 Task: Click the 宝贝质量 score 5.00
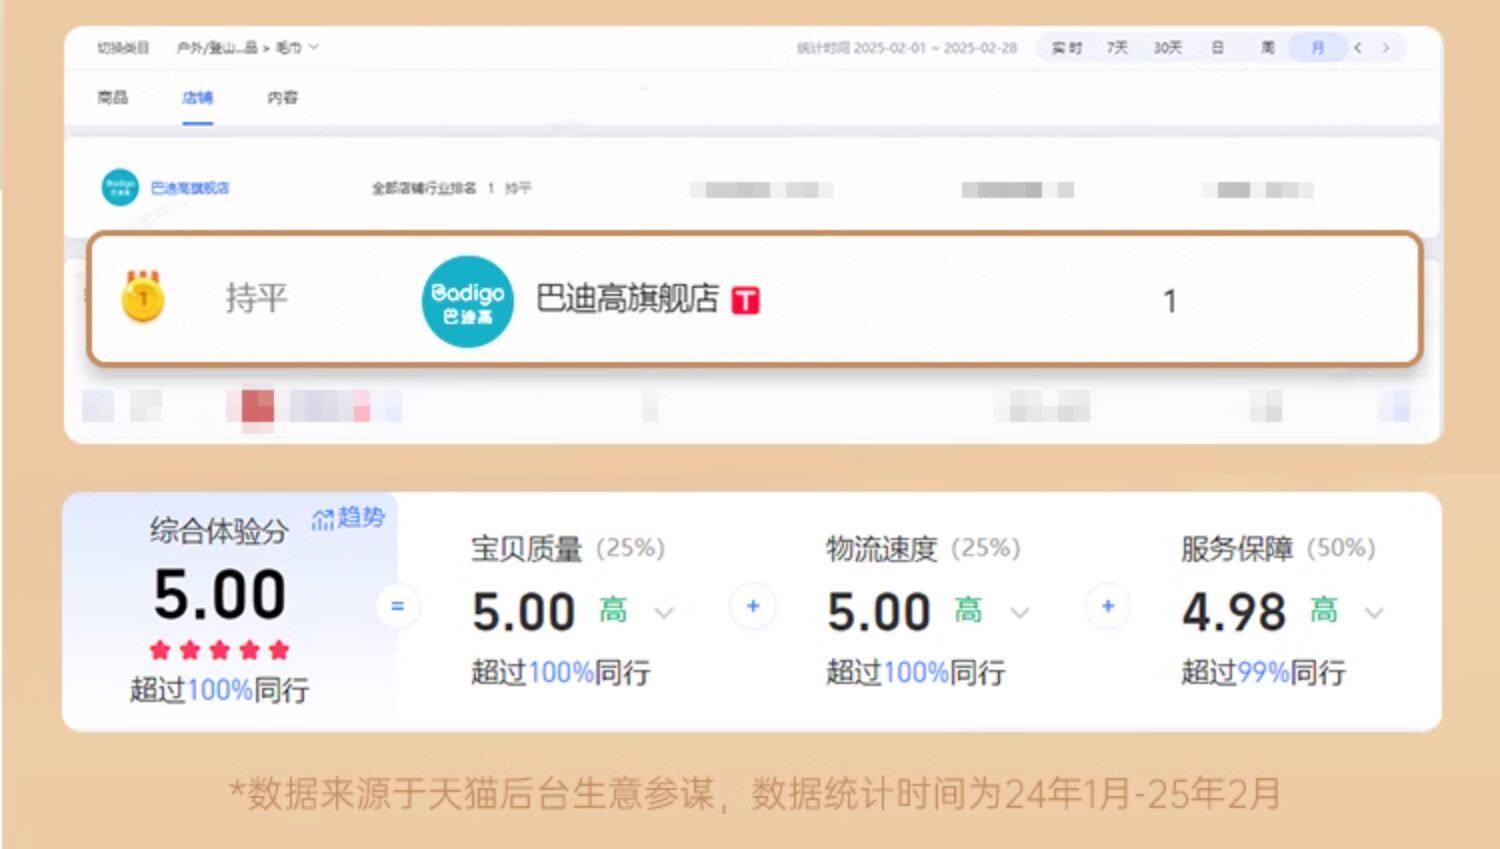(523, 612)
